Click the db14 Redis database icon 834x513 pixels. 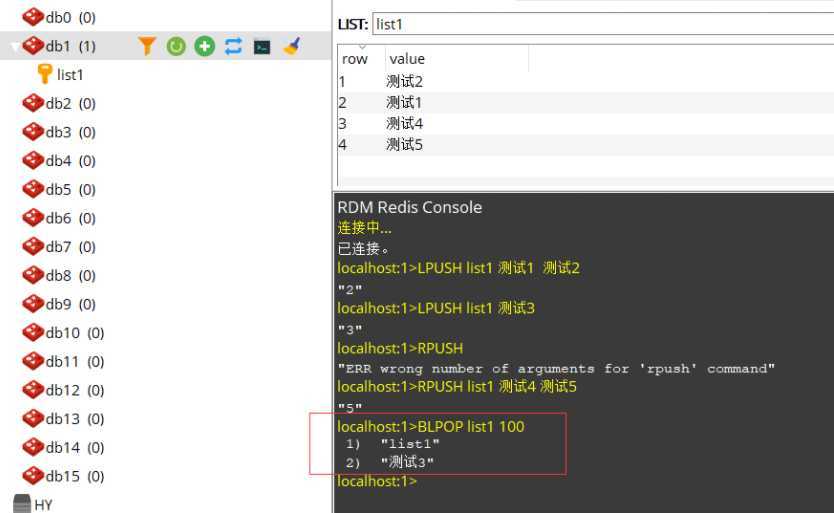tap(33, 448)
